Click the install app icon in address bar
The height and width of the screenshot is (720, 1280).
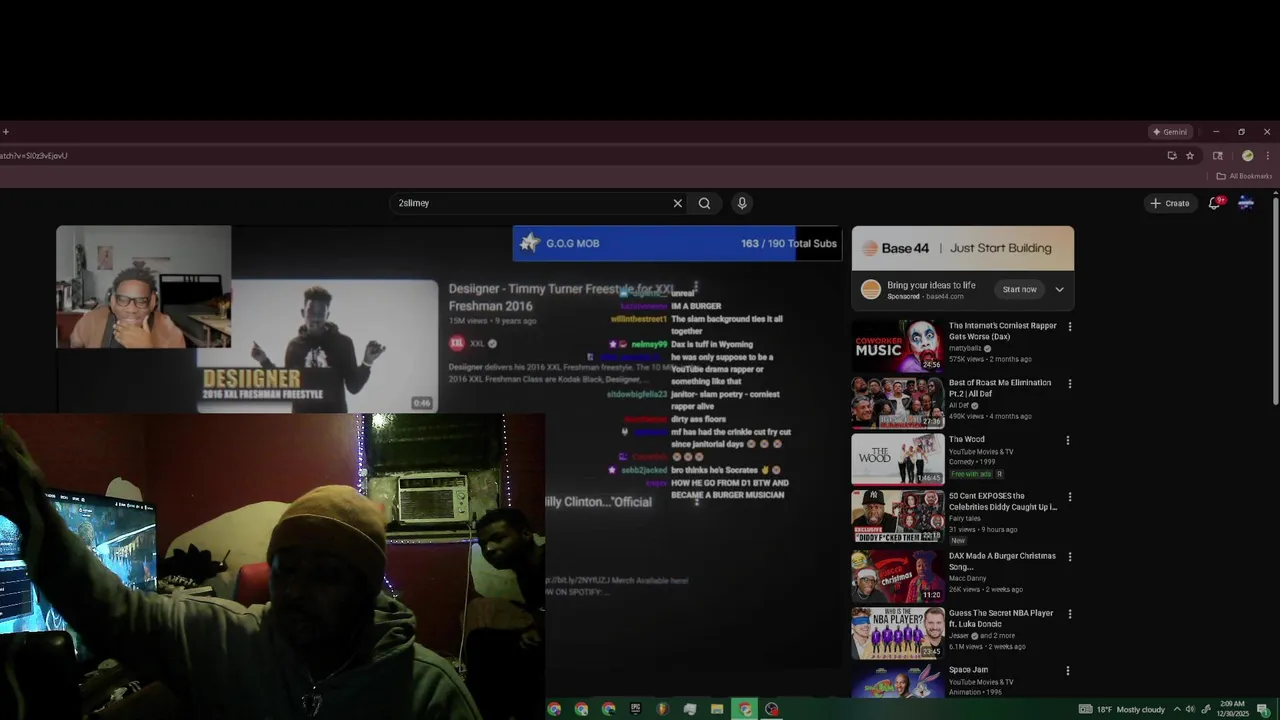1172,156
